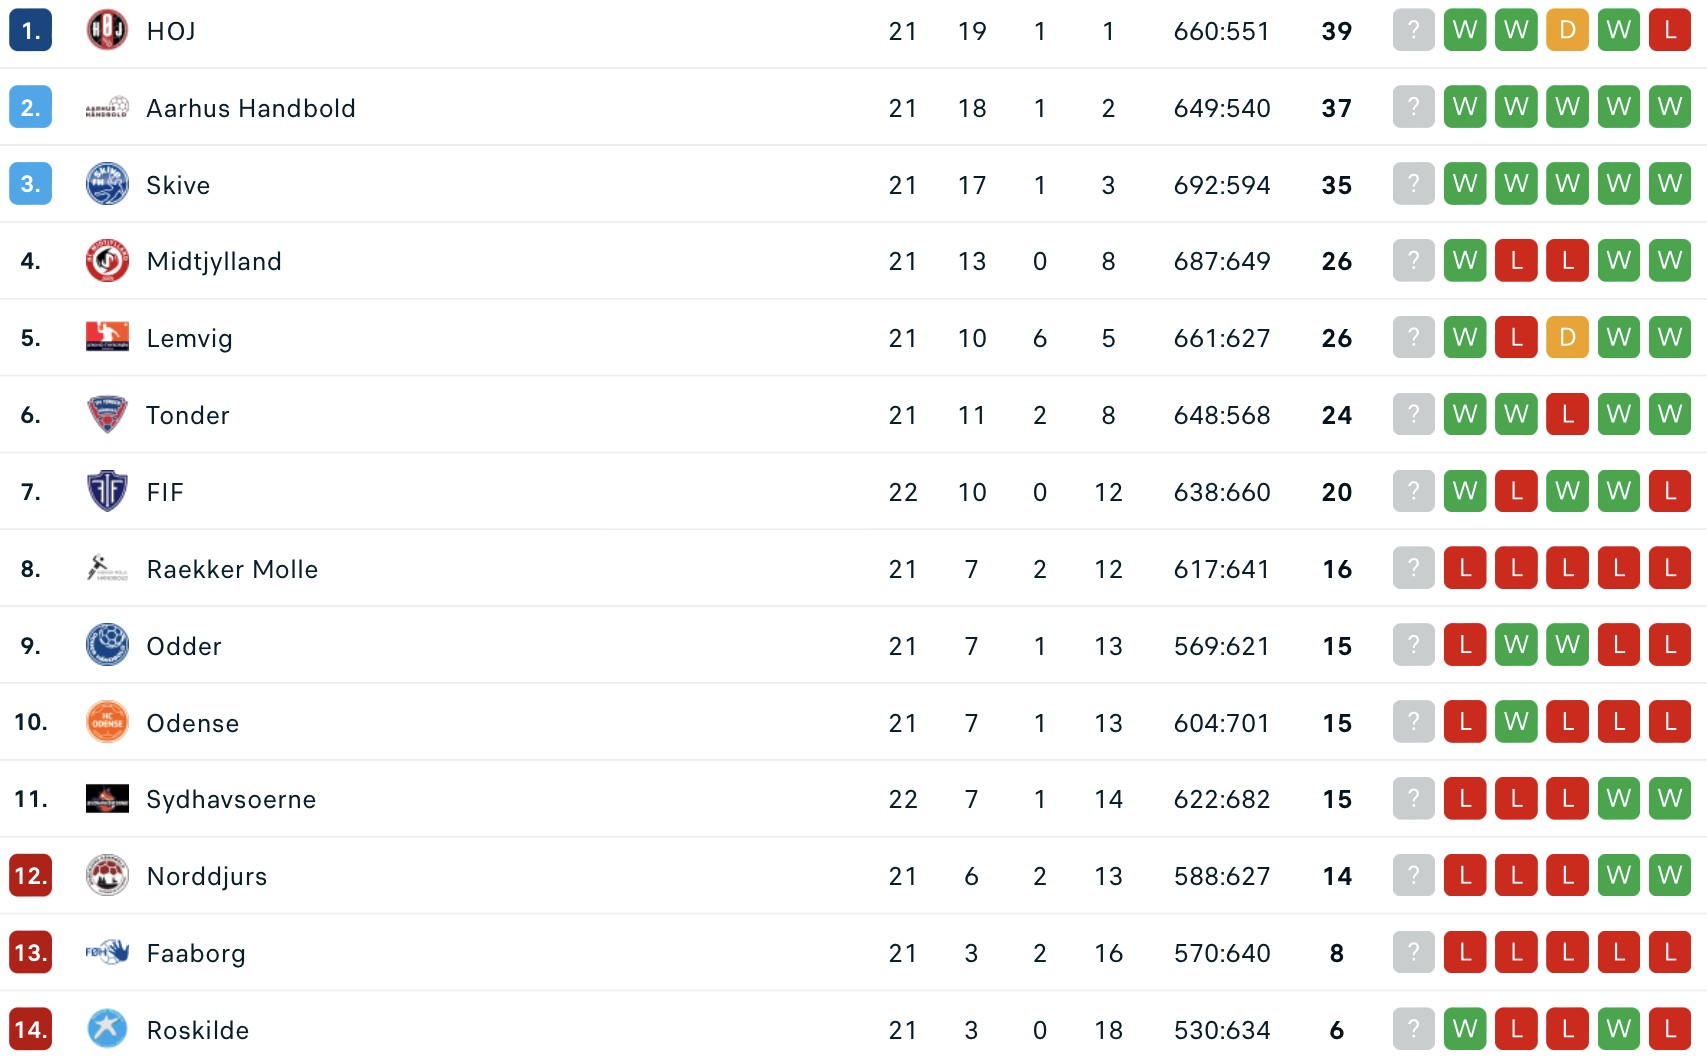Open Aarhus Handbold team logo
1707x1059 pixels.
[107, 107]
